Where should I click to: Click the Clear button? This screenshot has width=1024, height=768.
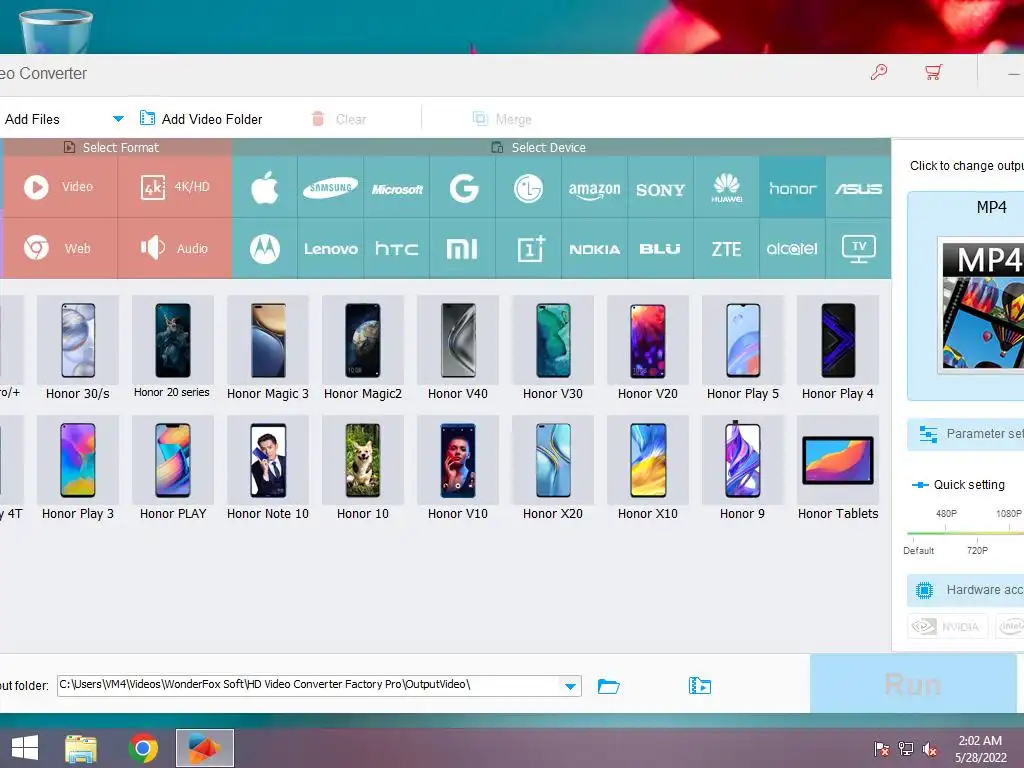(x=339, y=119)
